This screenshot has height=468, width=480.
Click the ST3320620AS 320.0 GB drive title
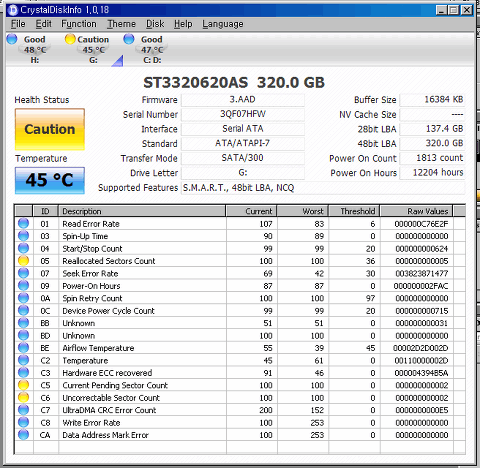pyautogui.click(x=234, y=82)
